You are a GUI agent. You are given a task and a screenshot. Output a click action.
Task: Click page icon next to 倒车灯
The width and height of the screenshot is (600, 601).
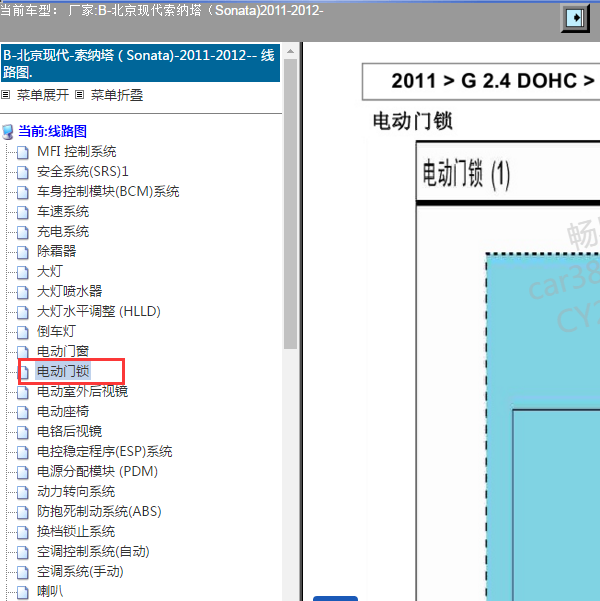(23, 332)
